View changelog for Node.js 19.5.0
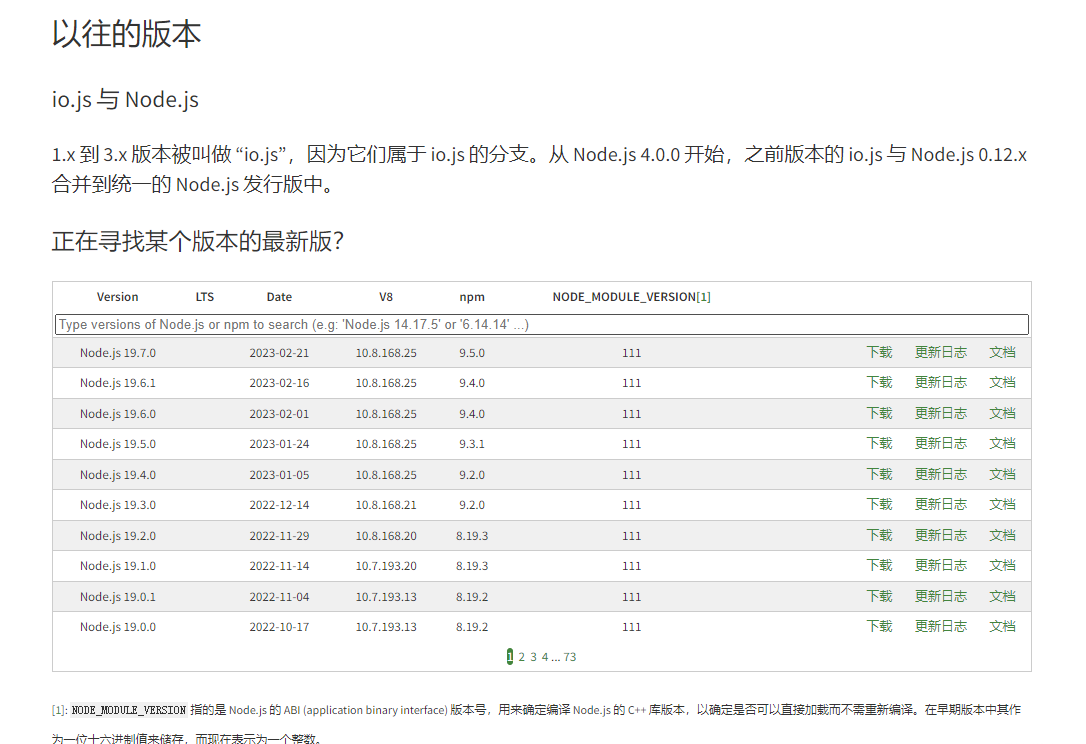Image resolution: width=1086 pixels, height=744 pixels. pyautogui.click(x=941, y=443)
